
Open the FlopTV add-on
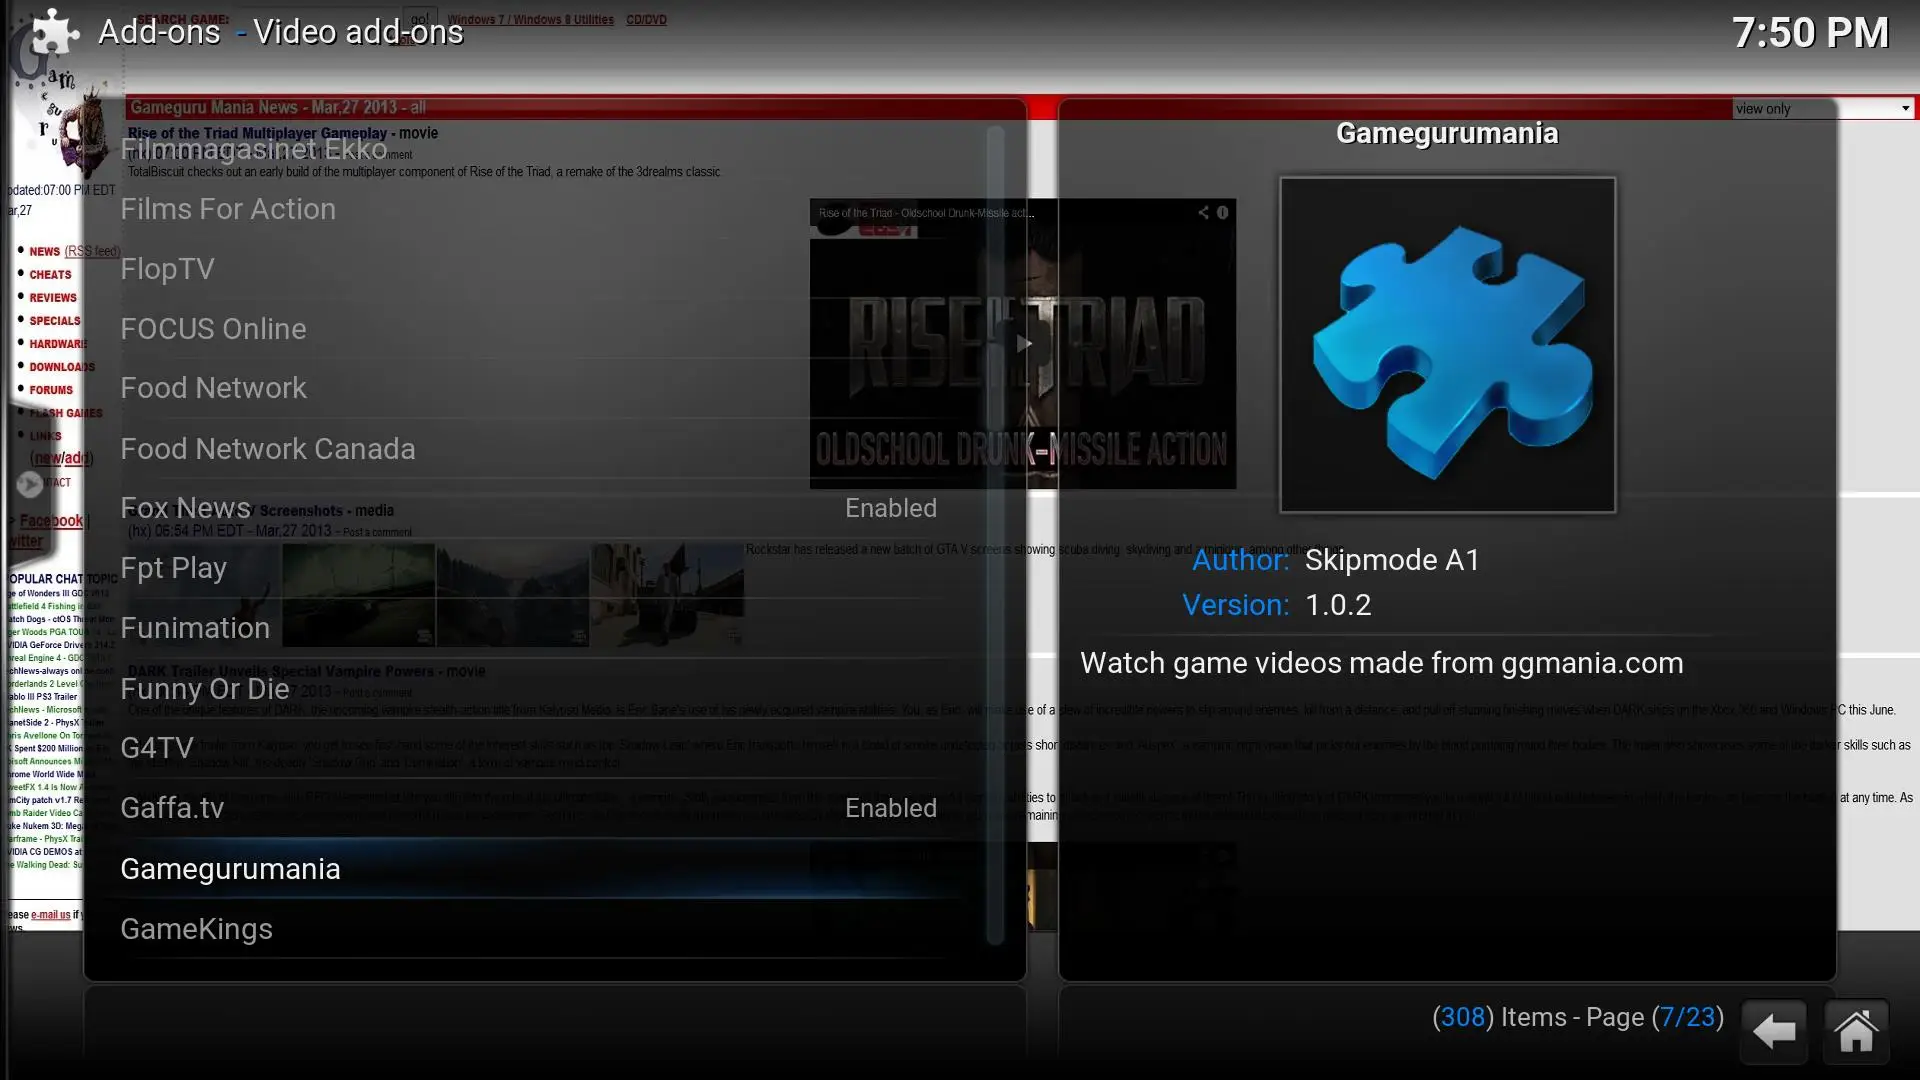[533, 269]
